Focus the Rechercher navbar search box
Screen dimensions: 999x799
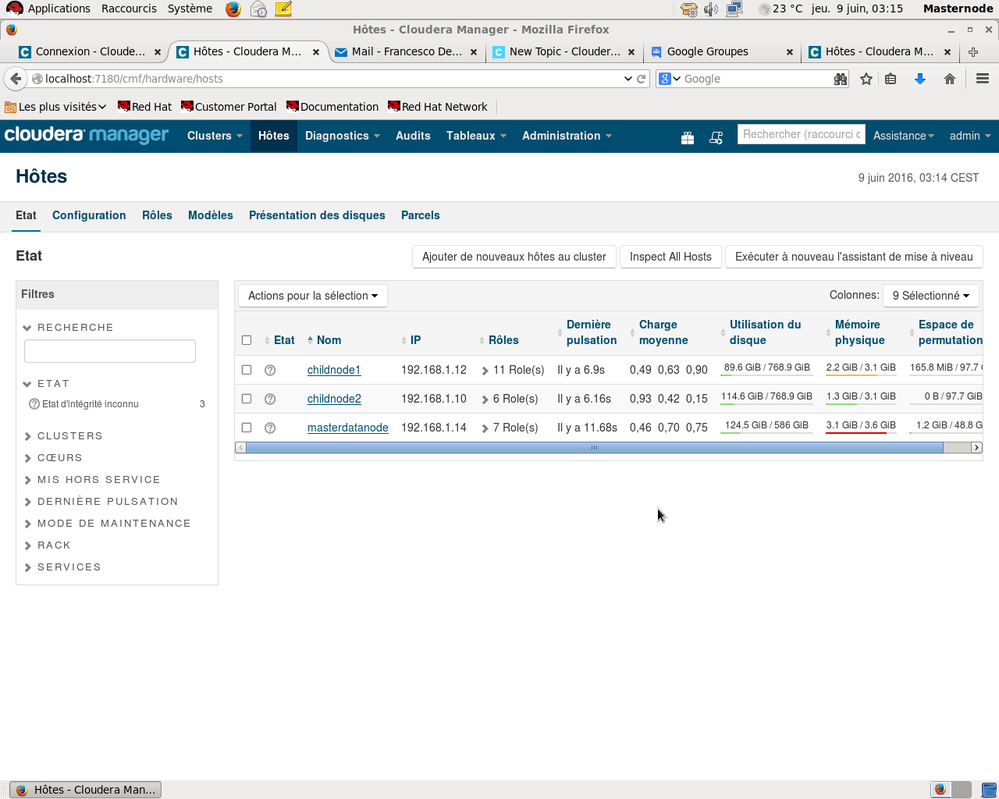click(x=801, y=134)
